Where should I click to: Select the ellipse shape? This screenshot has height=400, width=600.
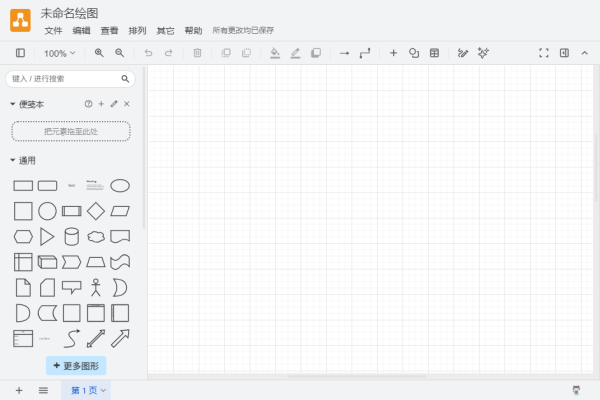(x=120, y=186)
